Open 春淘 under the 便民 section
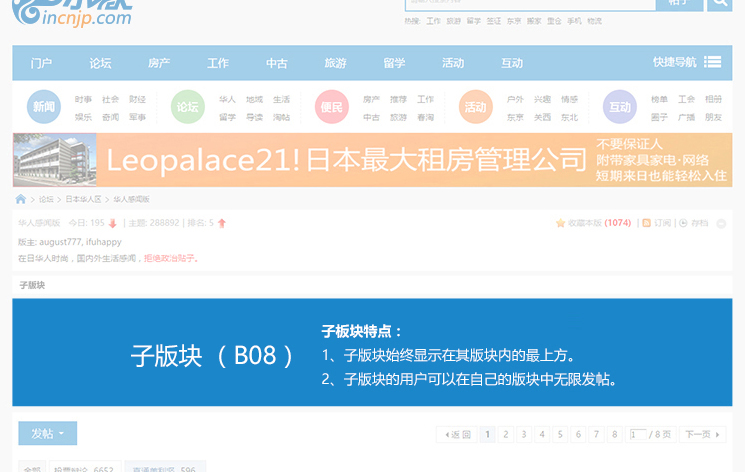745x472 pixels. (x=425, y=117)
